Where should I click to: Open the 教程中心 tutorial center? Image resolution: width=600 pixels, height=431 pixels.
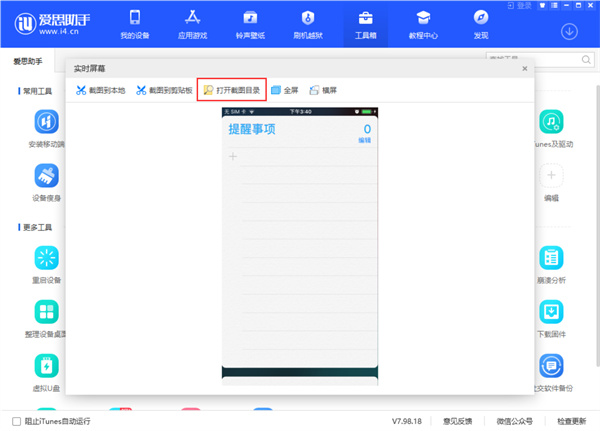[423, 24]
